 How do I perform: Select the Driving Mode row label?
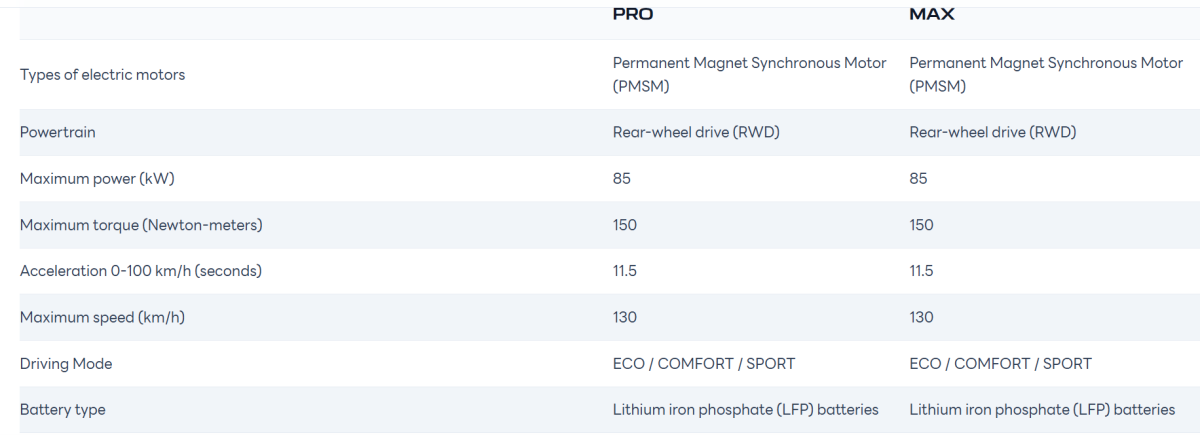point(66,364)
